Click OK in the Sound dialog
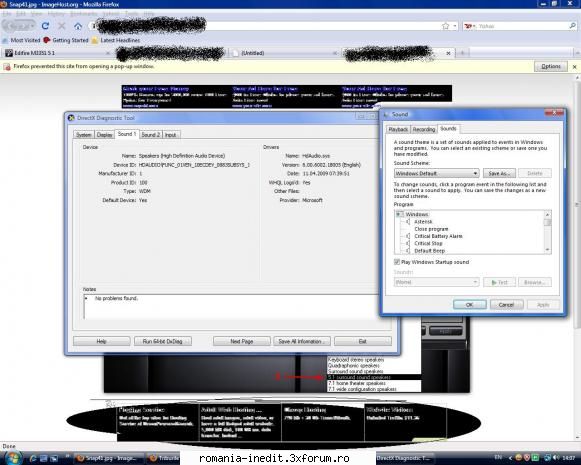Screen dimensions: 581x465 (469, 305)
